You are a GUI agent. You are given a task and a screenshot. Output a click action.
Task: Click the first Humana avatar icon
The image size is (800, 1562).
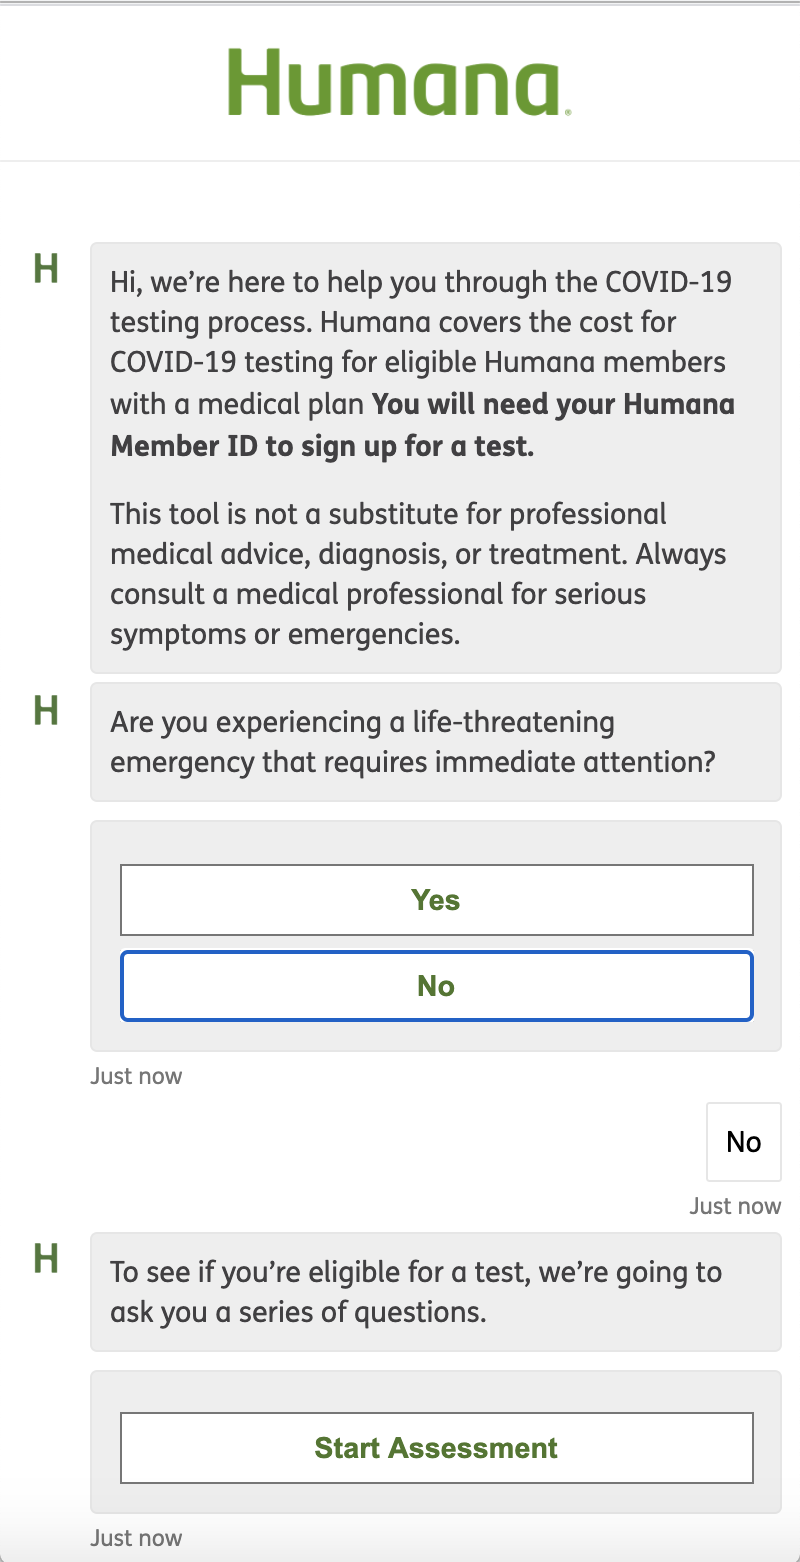[x=46, y=268]
